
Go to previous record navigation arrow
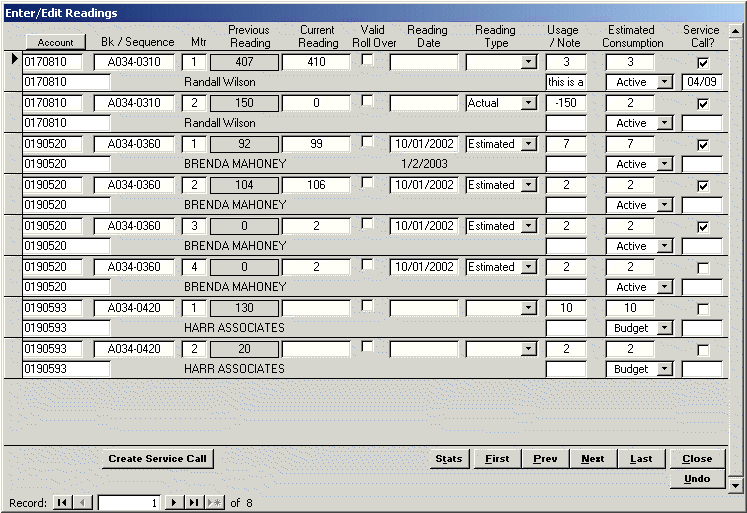pyautogui.click(x=82, y=503)
